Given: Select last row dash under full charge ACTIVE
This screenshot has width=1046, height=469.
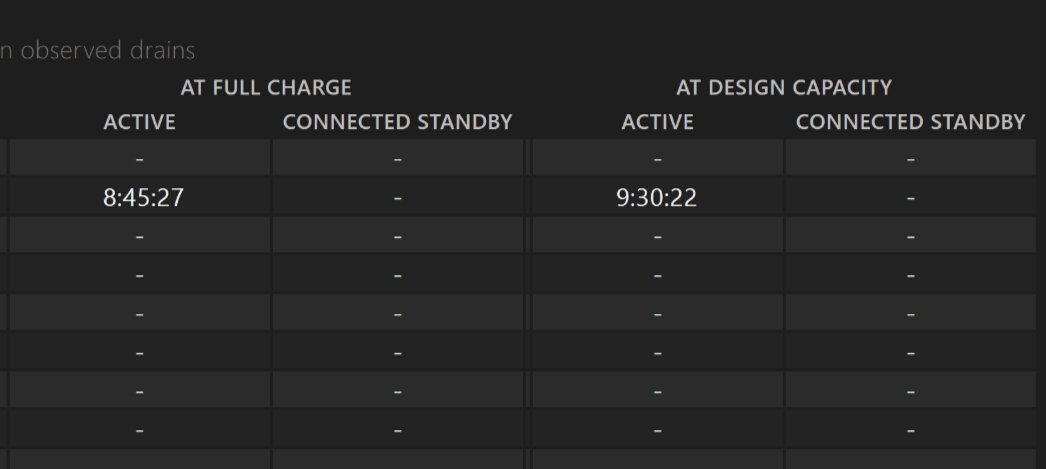Looking at the screenshot, I should pos(139,430).
